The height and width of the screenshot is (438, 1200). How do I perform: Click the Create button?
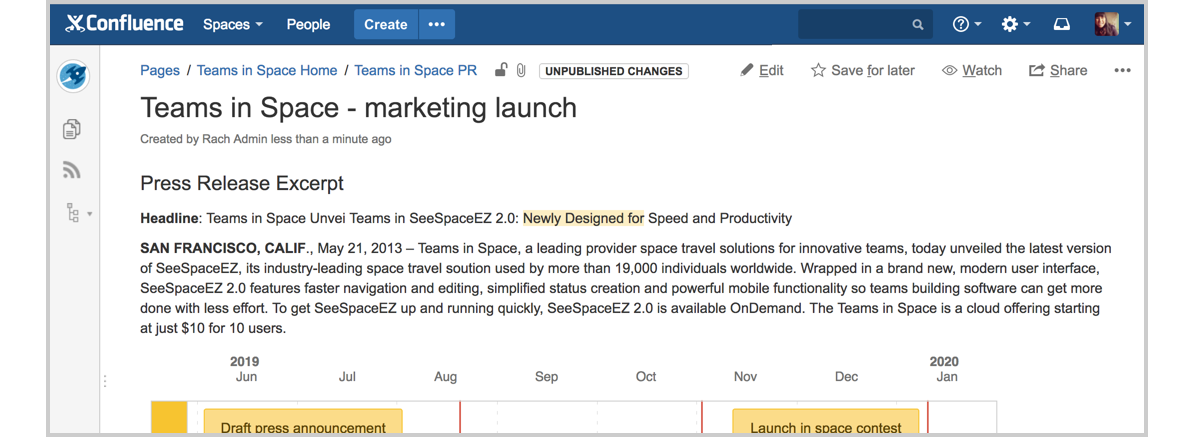tap(386, 25)
